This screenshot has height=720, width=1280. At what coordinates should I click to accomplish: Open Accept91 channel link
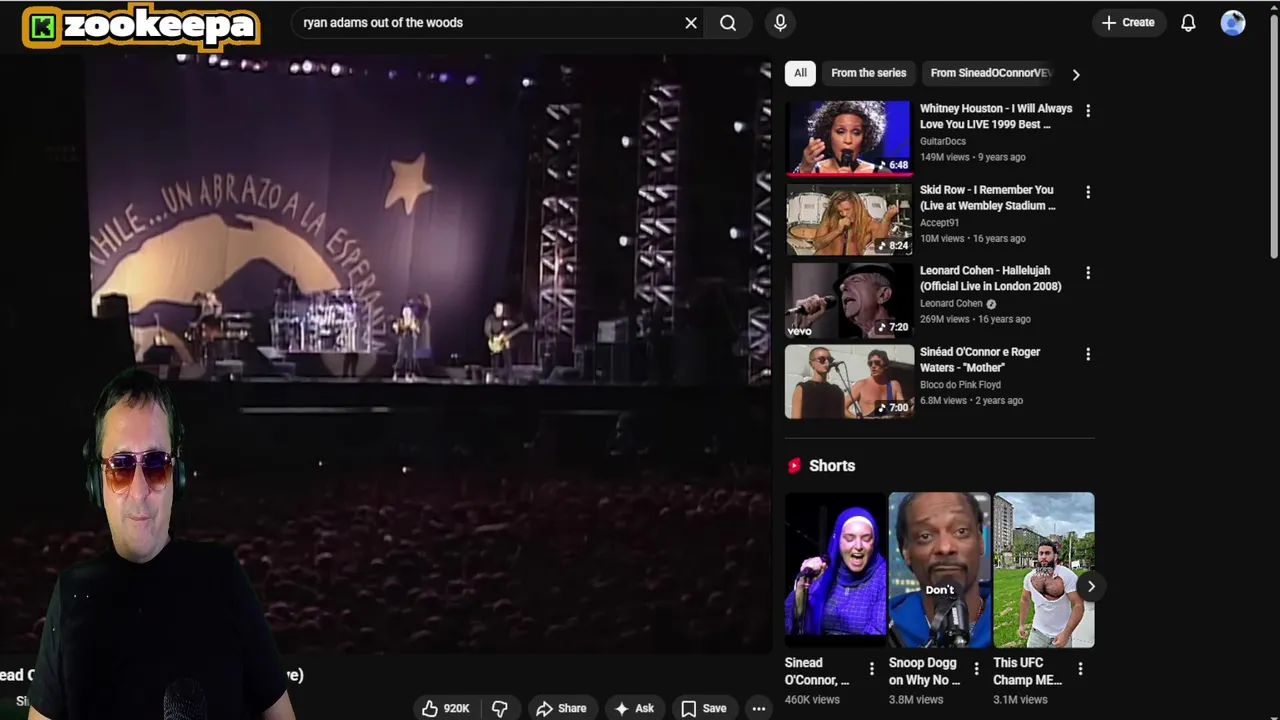point(939,223)
